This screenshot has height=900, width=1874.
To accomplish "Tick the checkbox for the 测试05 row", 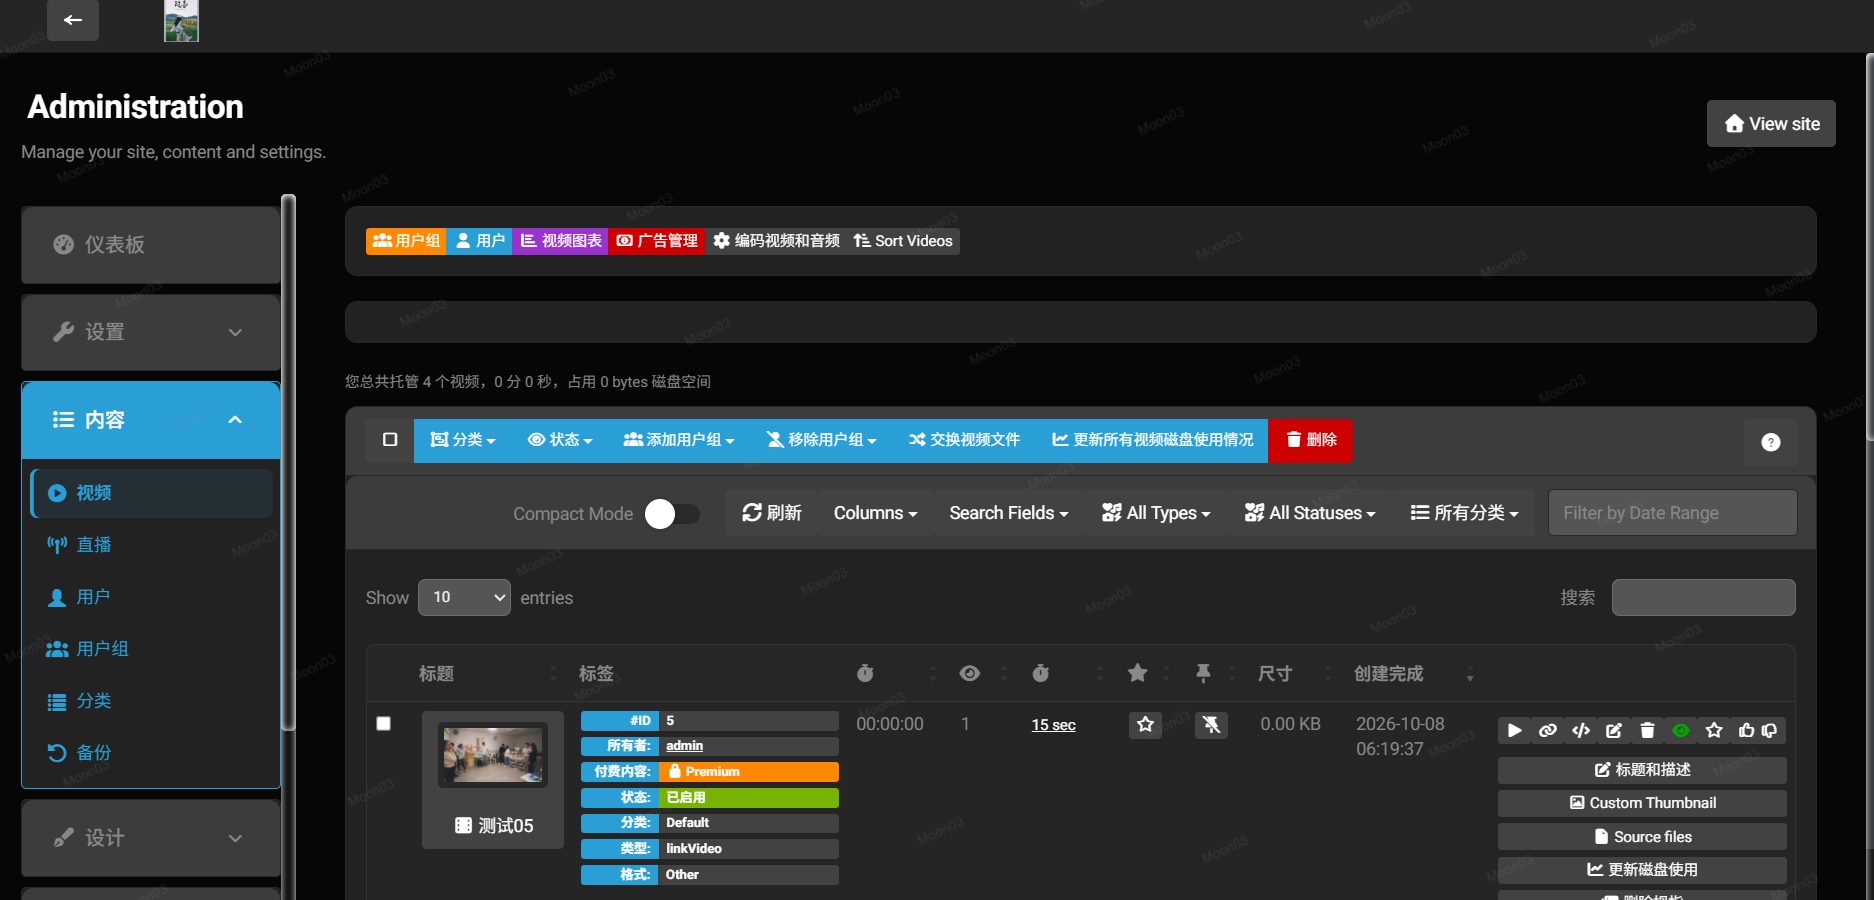I will [x=383, y=723].
